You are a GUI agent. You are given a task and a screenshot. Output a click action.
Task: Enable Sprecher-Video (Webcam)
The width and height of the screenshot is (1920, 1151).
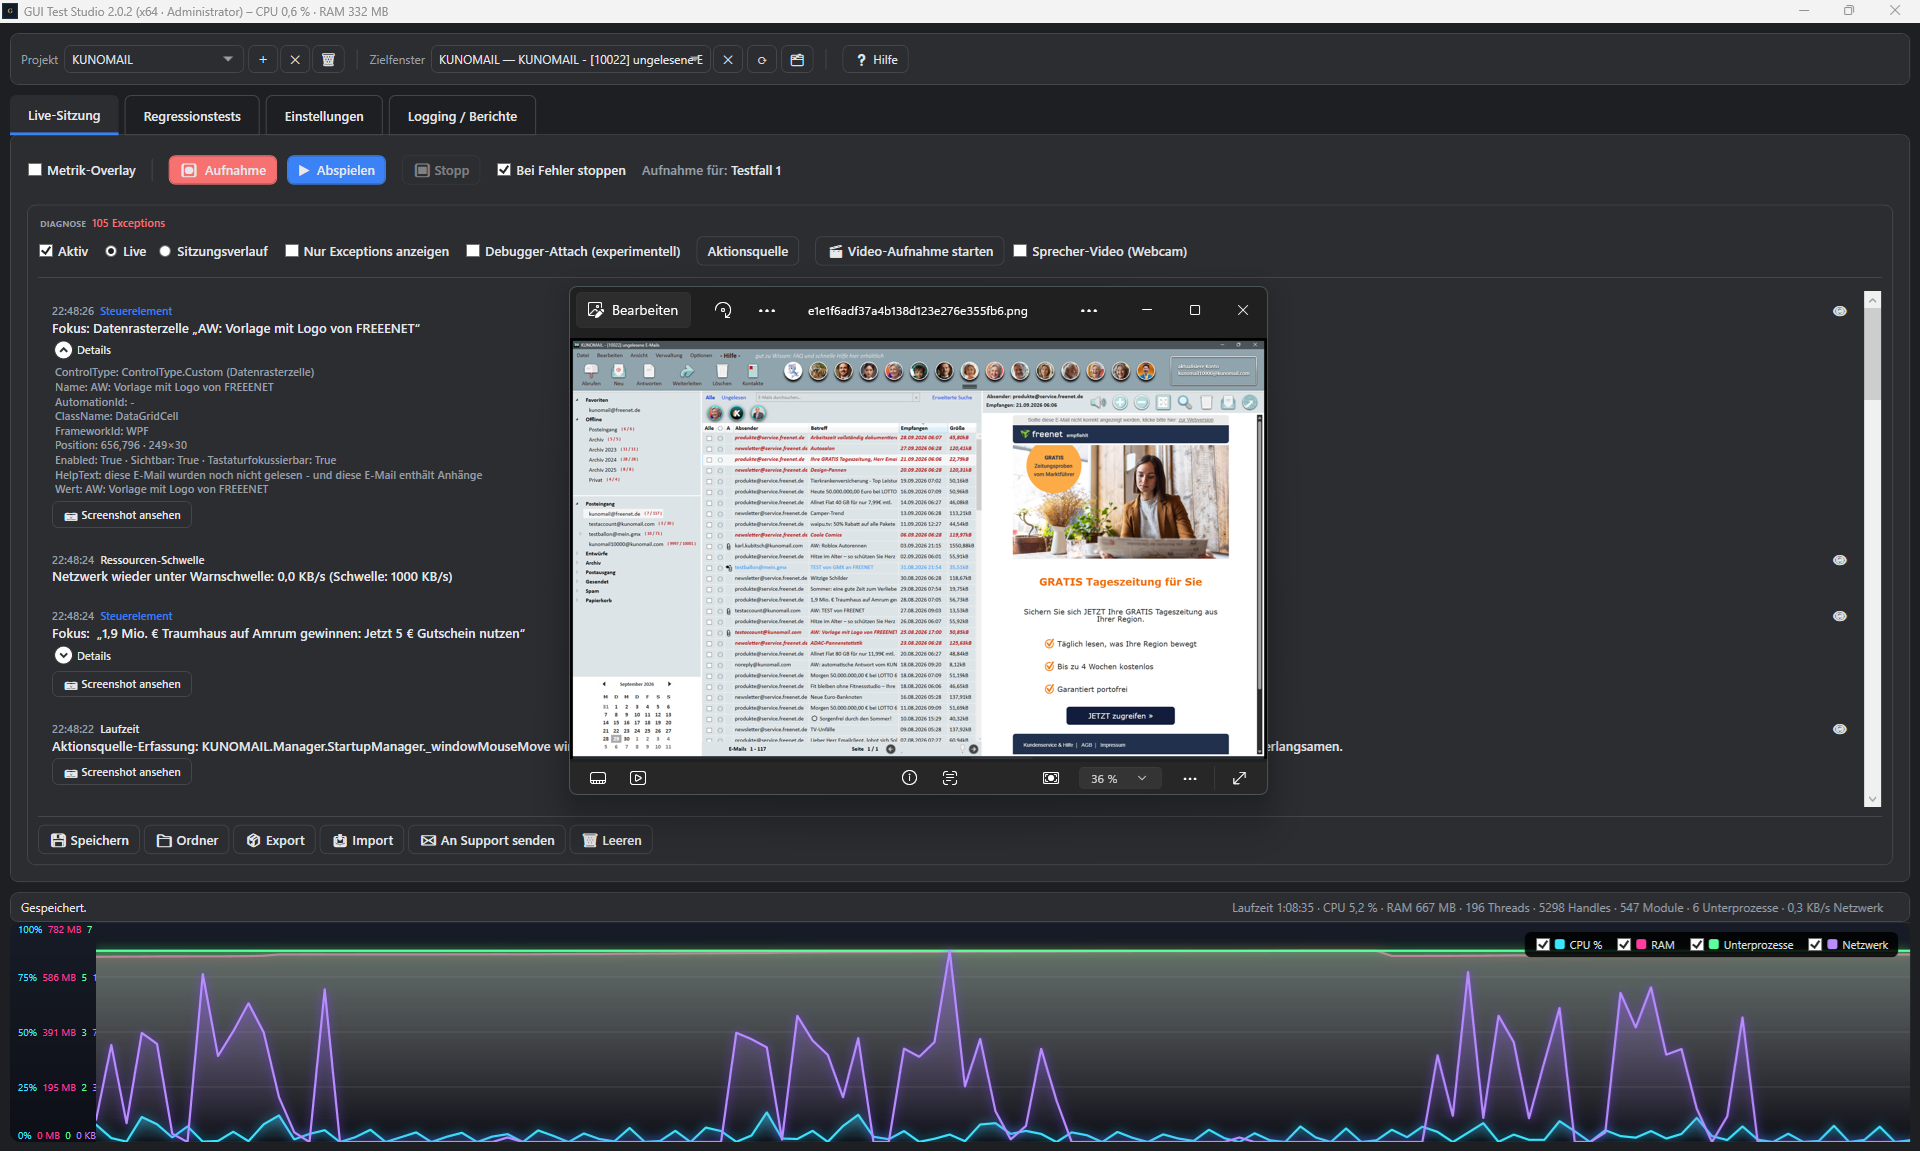1020,251
